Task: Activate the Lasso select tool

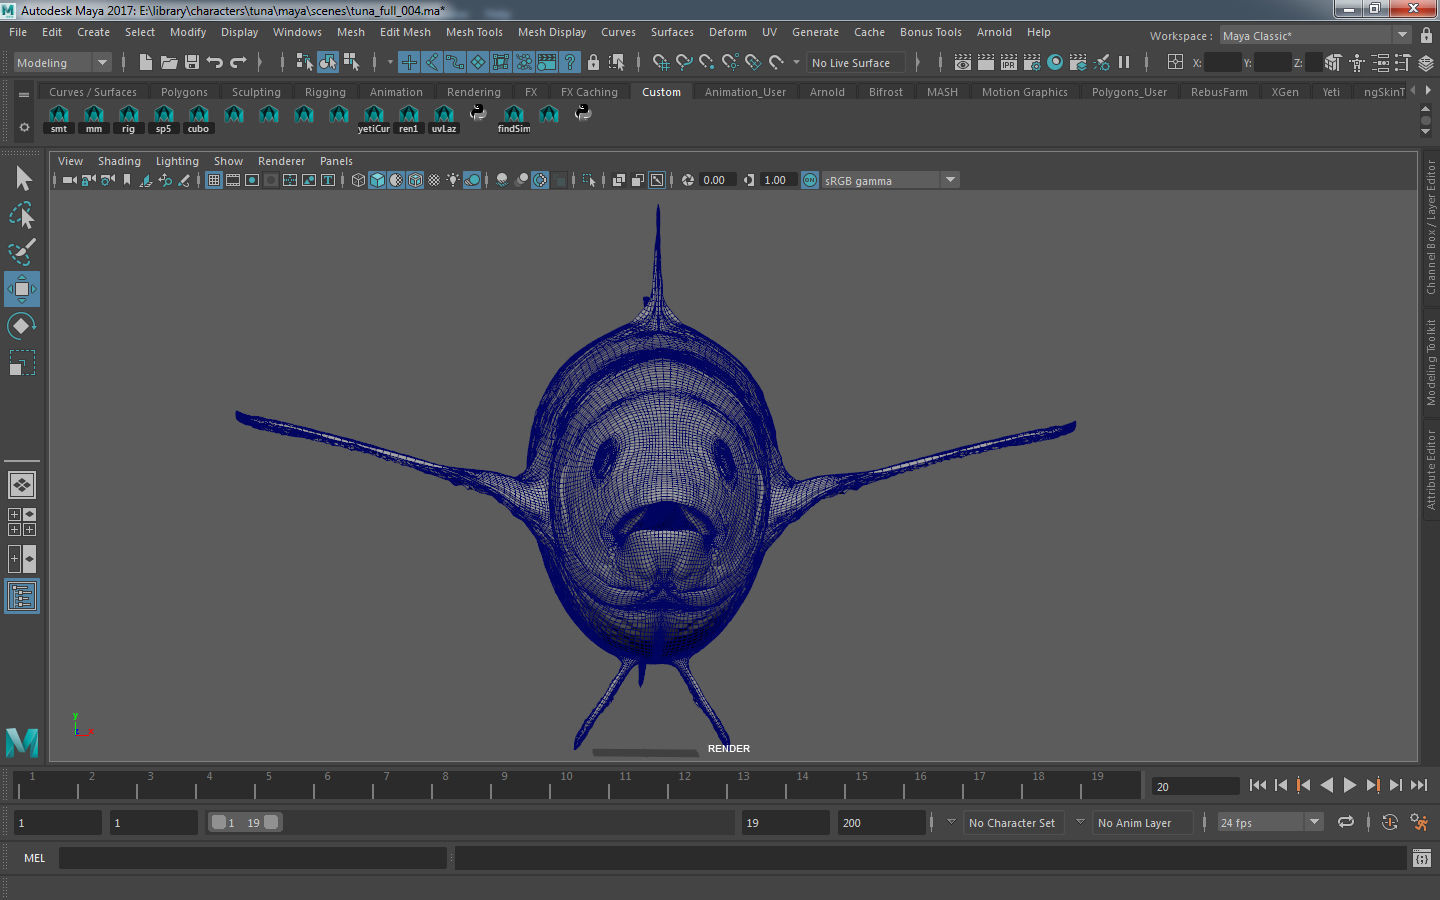Action: [x=22, y=215]
